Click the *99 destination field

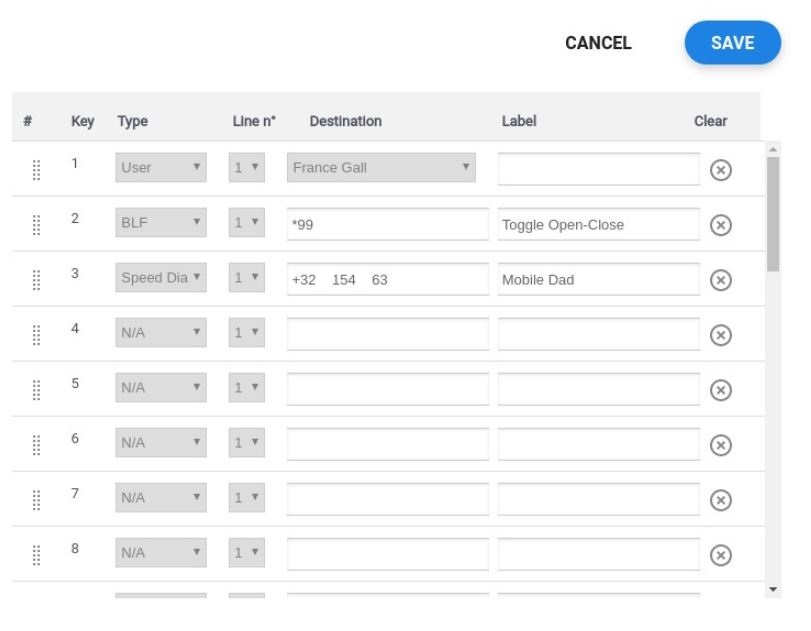(387, 225)
